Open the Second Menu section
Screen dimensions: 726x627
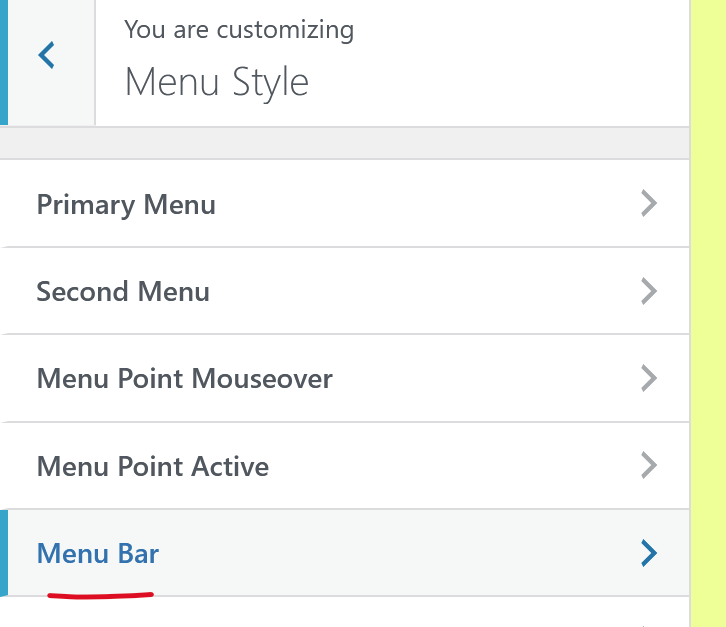(123, 292)
